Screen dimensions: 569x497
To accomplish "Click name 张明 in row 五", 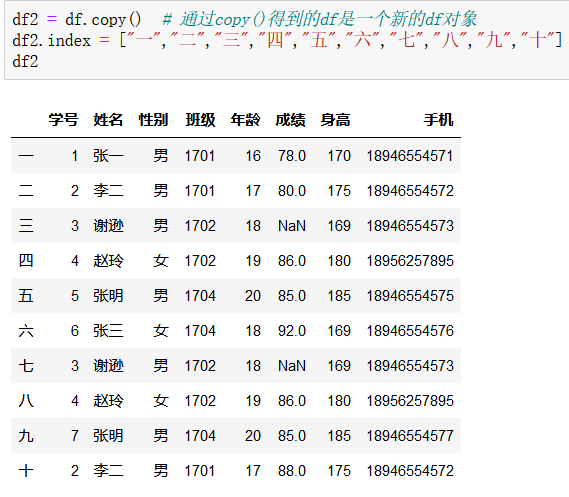I will (108, 296).
